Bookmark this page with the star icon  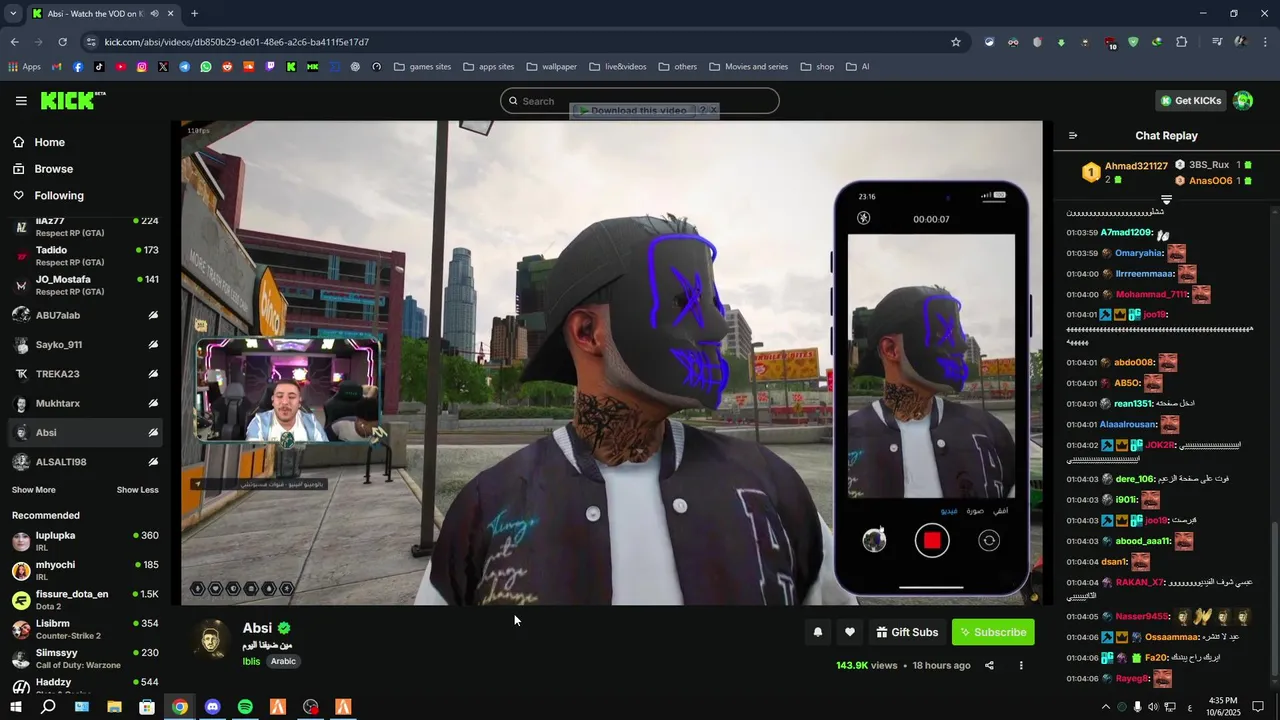pyautogui.click(x=956, y=42)
